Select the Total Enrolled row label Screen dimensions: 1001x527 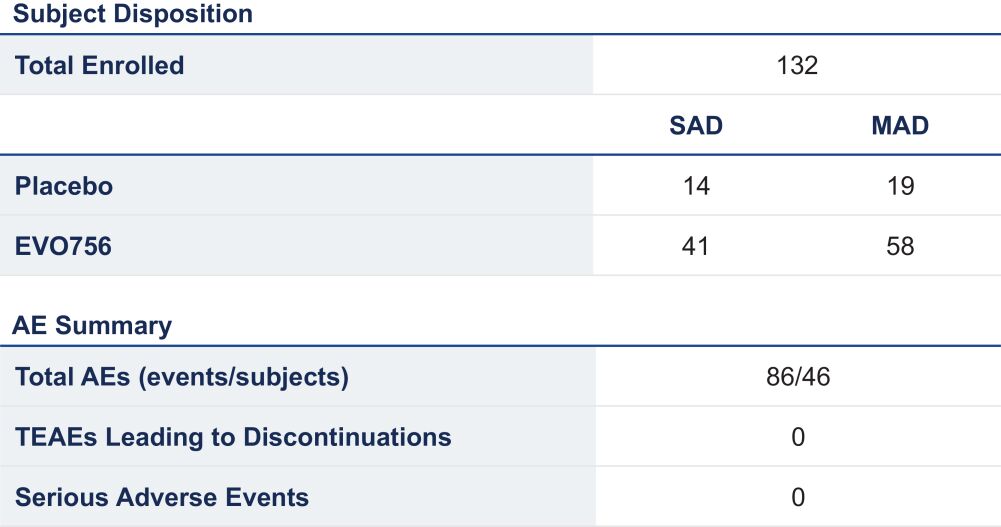click(100, 66)
